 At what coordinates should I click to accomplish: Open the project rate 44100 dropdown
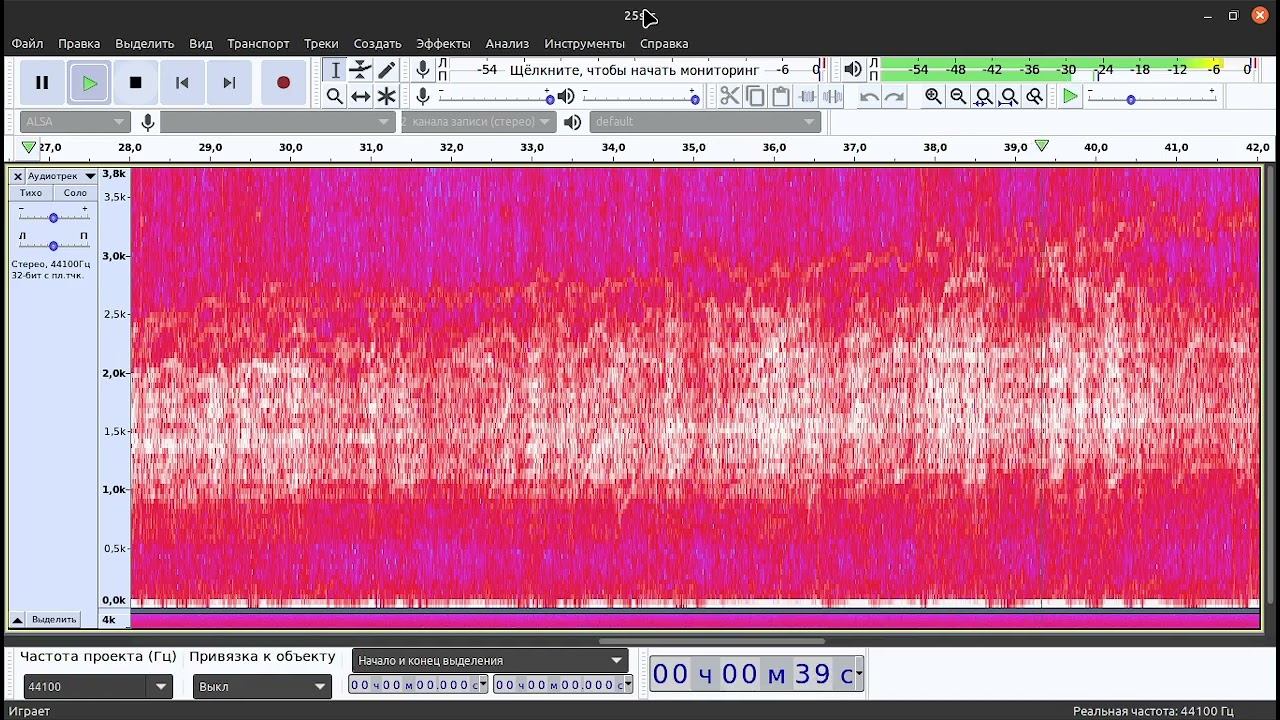click(160, 687)
